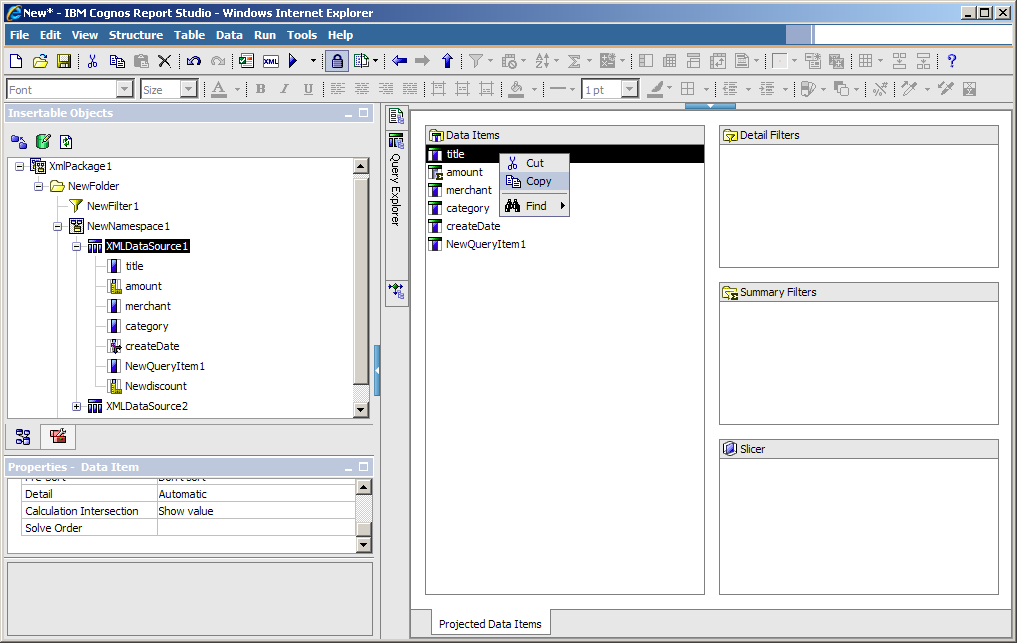Click the down arrow of the tree scrollbar

[361, 409]
